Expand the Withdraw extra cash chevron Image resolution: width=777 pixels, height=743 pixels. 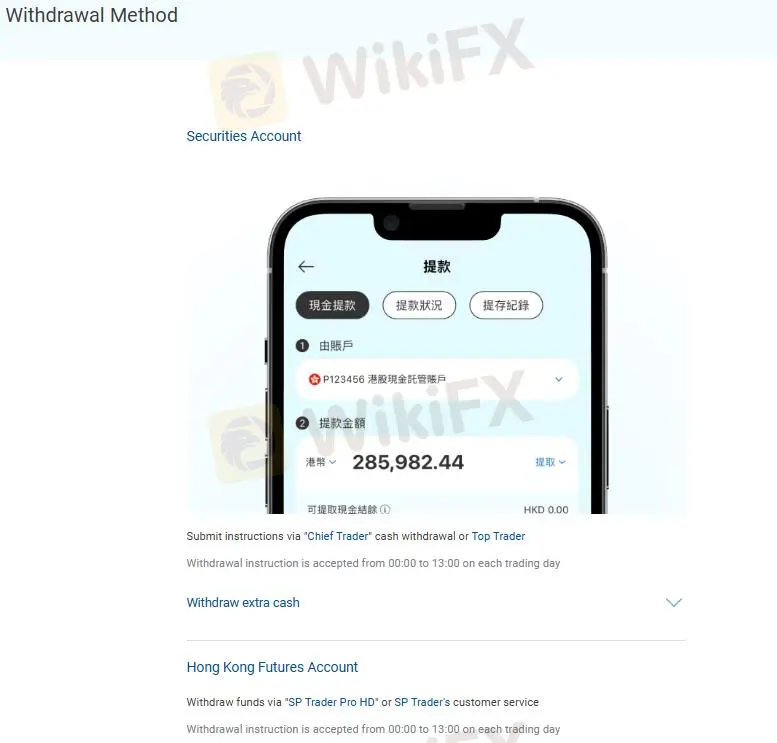pos(674,603)
